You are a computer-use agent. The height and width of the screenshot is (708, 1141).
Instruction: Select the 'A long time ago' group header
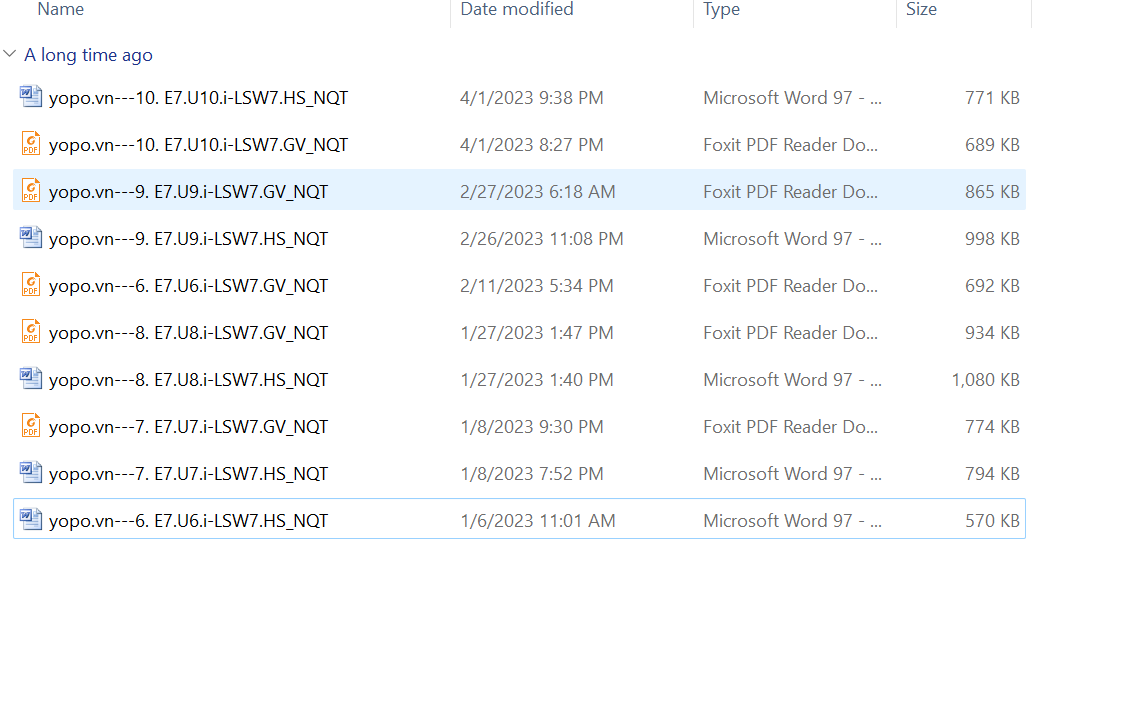point(88,55)
